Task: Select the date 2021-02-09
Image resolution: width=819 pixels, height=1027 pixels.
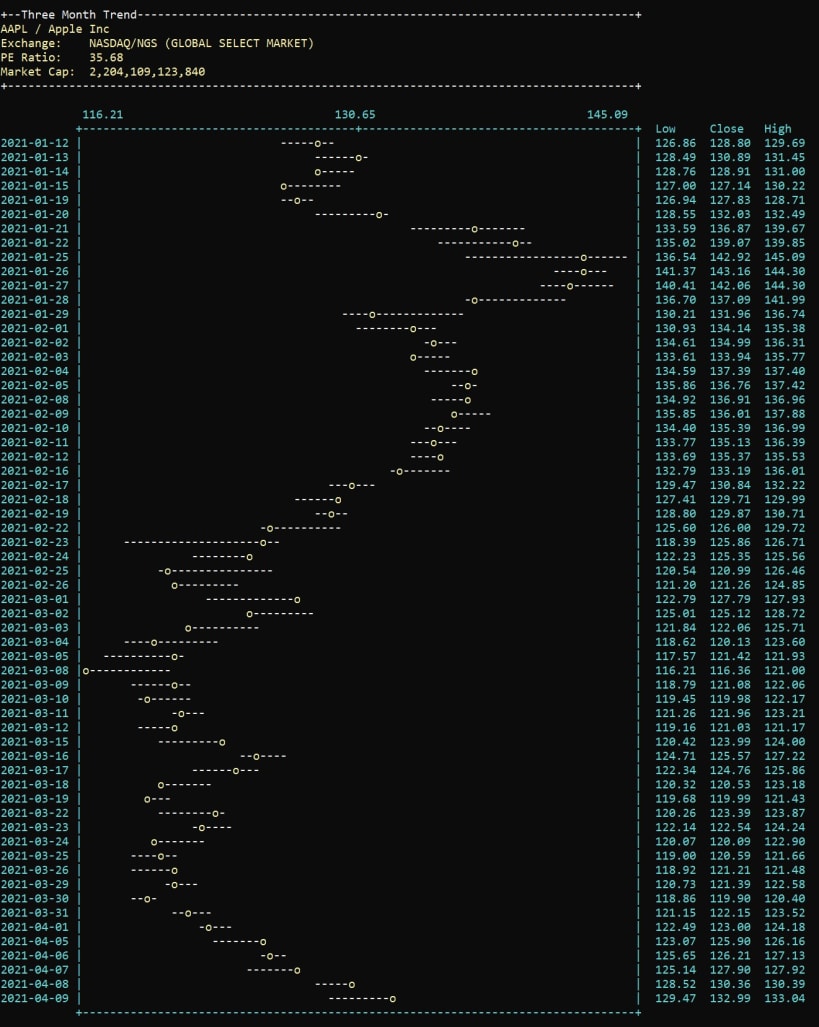Action: (35, 414)
